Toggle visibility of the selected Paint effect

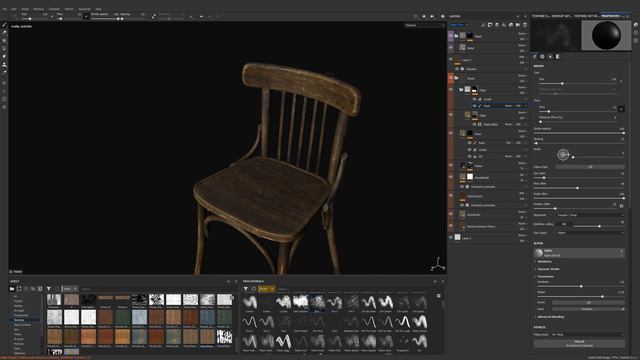pos(474,106)
